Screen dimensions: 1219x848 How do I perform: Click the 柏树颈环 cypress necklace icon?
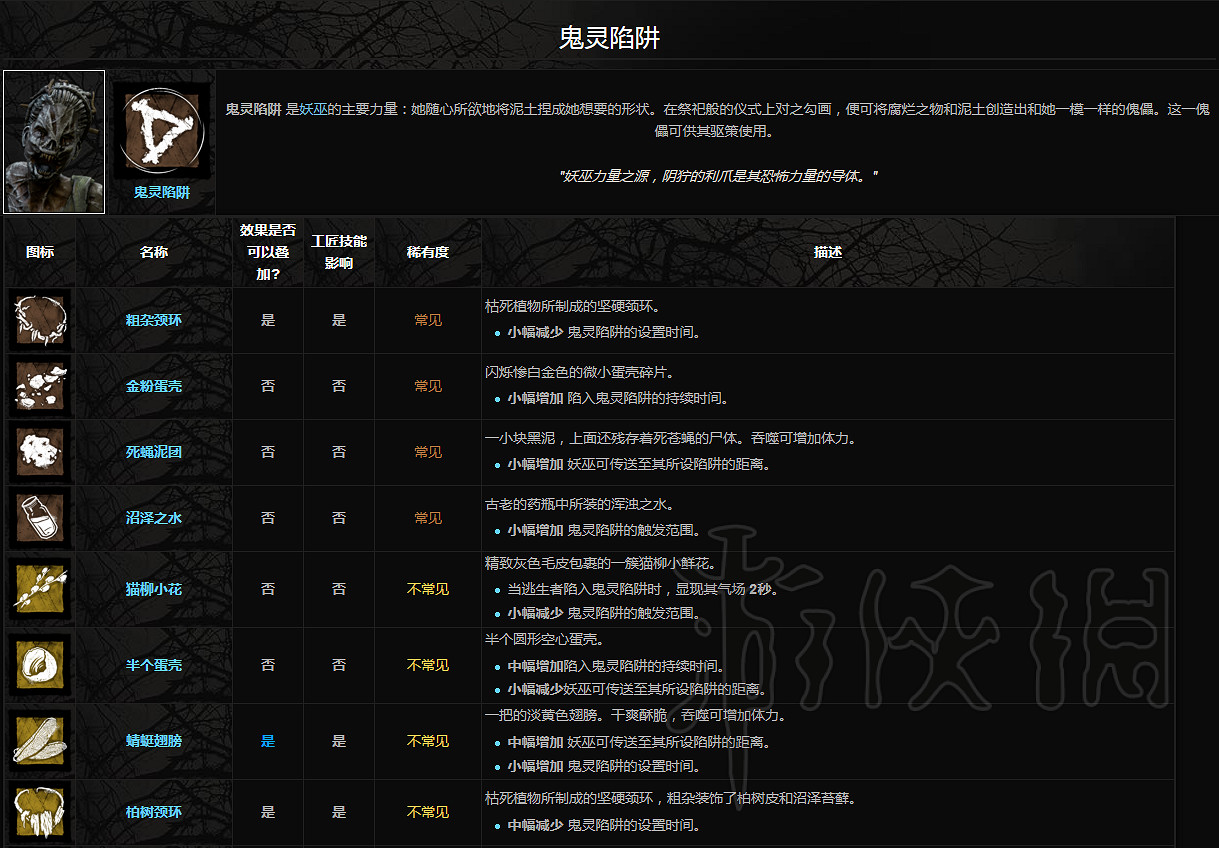(x=39, y=812)
